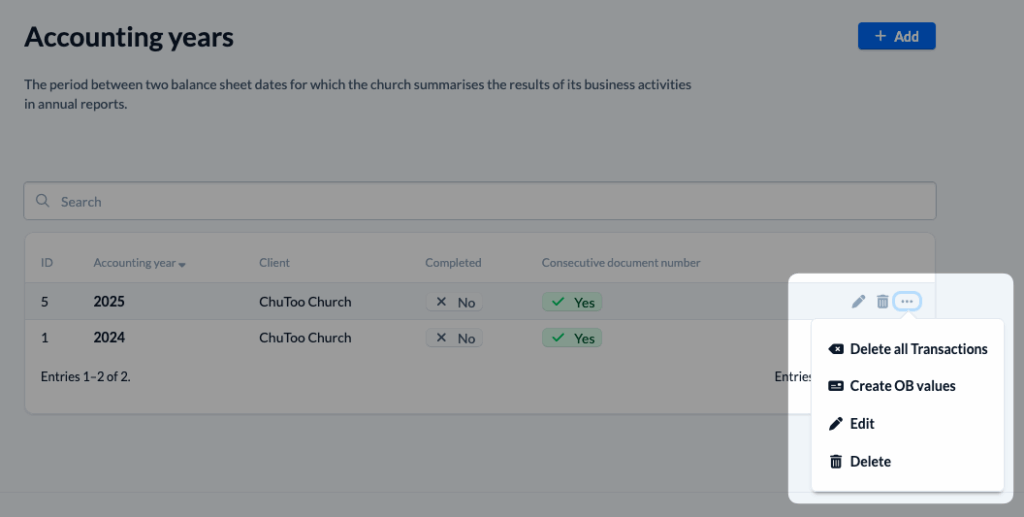Click the Client column header
Viewport: 1024px width, 517px height.
(274, 263)
